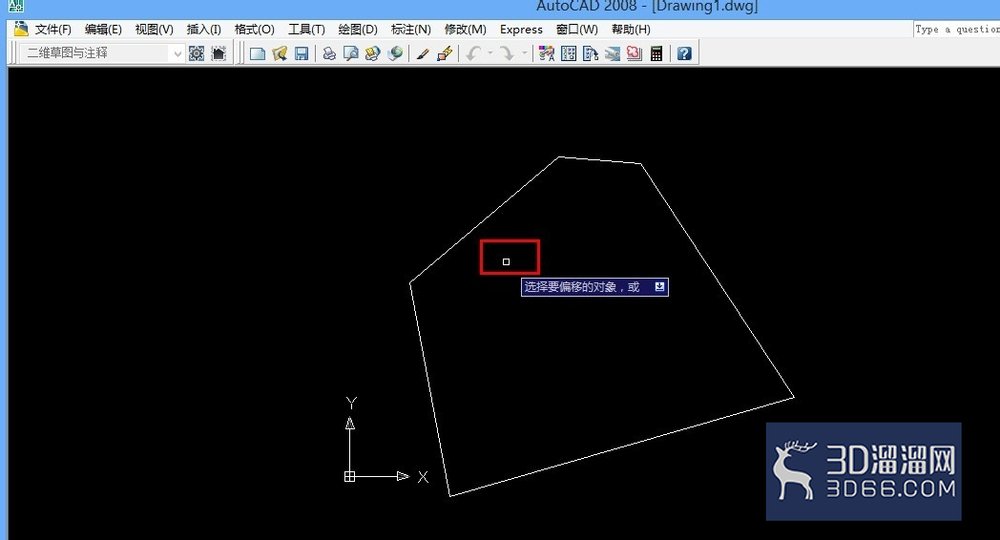The width and height of the screenshot is (1000, 540).
Task: Open the Properties palette icon
Action: 546,54
